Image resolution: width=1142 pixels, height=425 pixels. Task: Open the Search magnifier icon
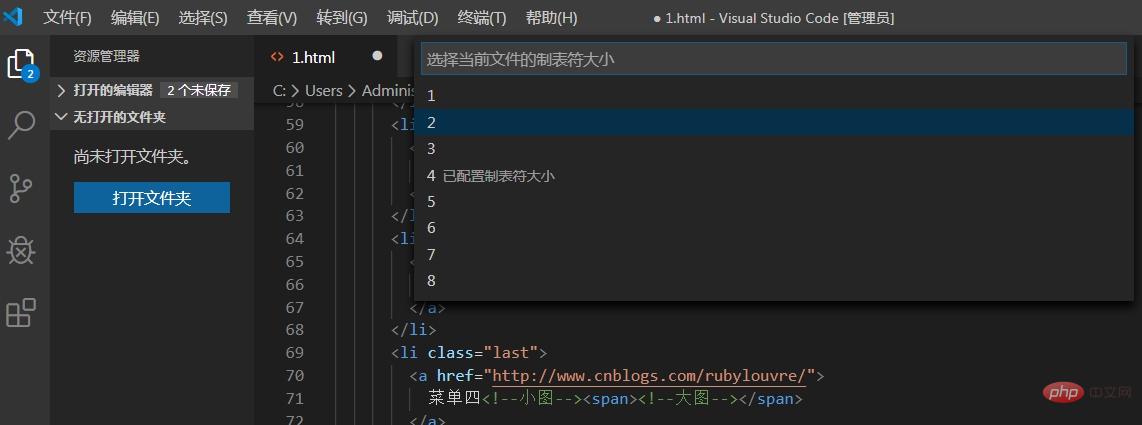[21, 125]
